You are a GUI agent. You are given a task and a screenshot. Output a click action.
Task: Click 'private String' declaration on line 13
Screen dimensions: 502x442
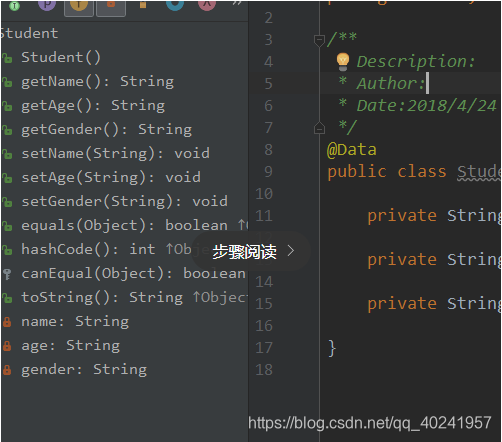434,260
